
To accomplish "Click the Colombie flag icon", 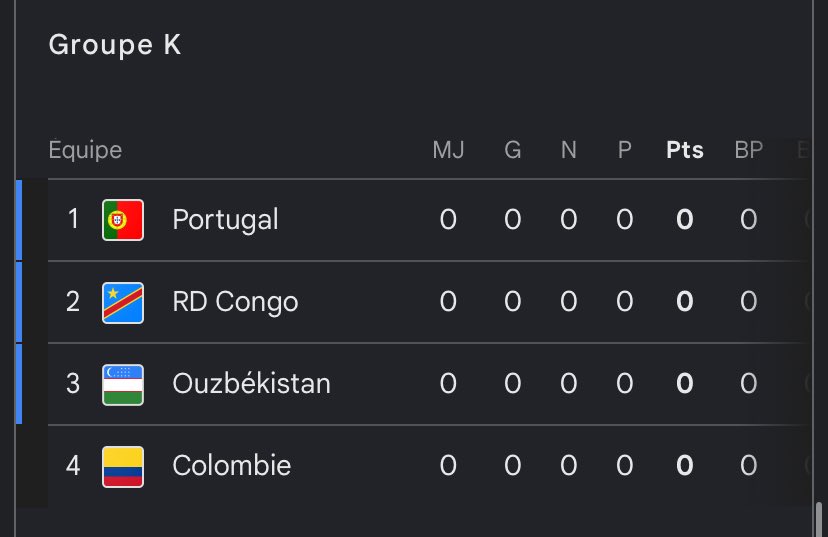I will pos(123,467).
